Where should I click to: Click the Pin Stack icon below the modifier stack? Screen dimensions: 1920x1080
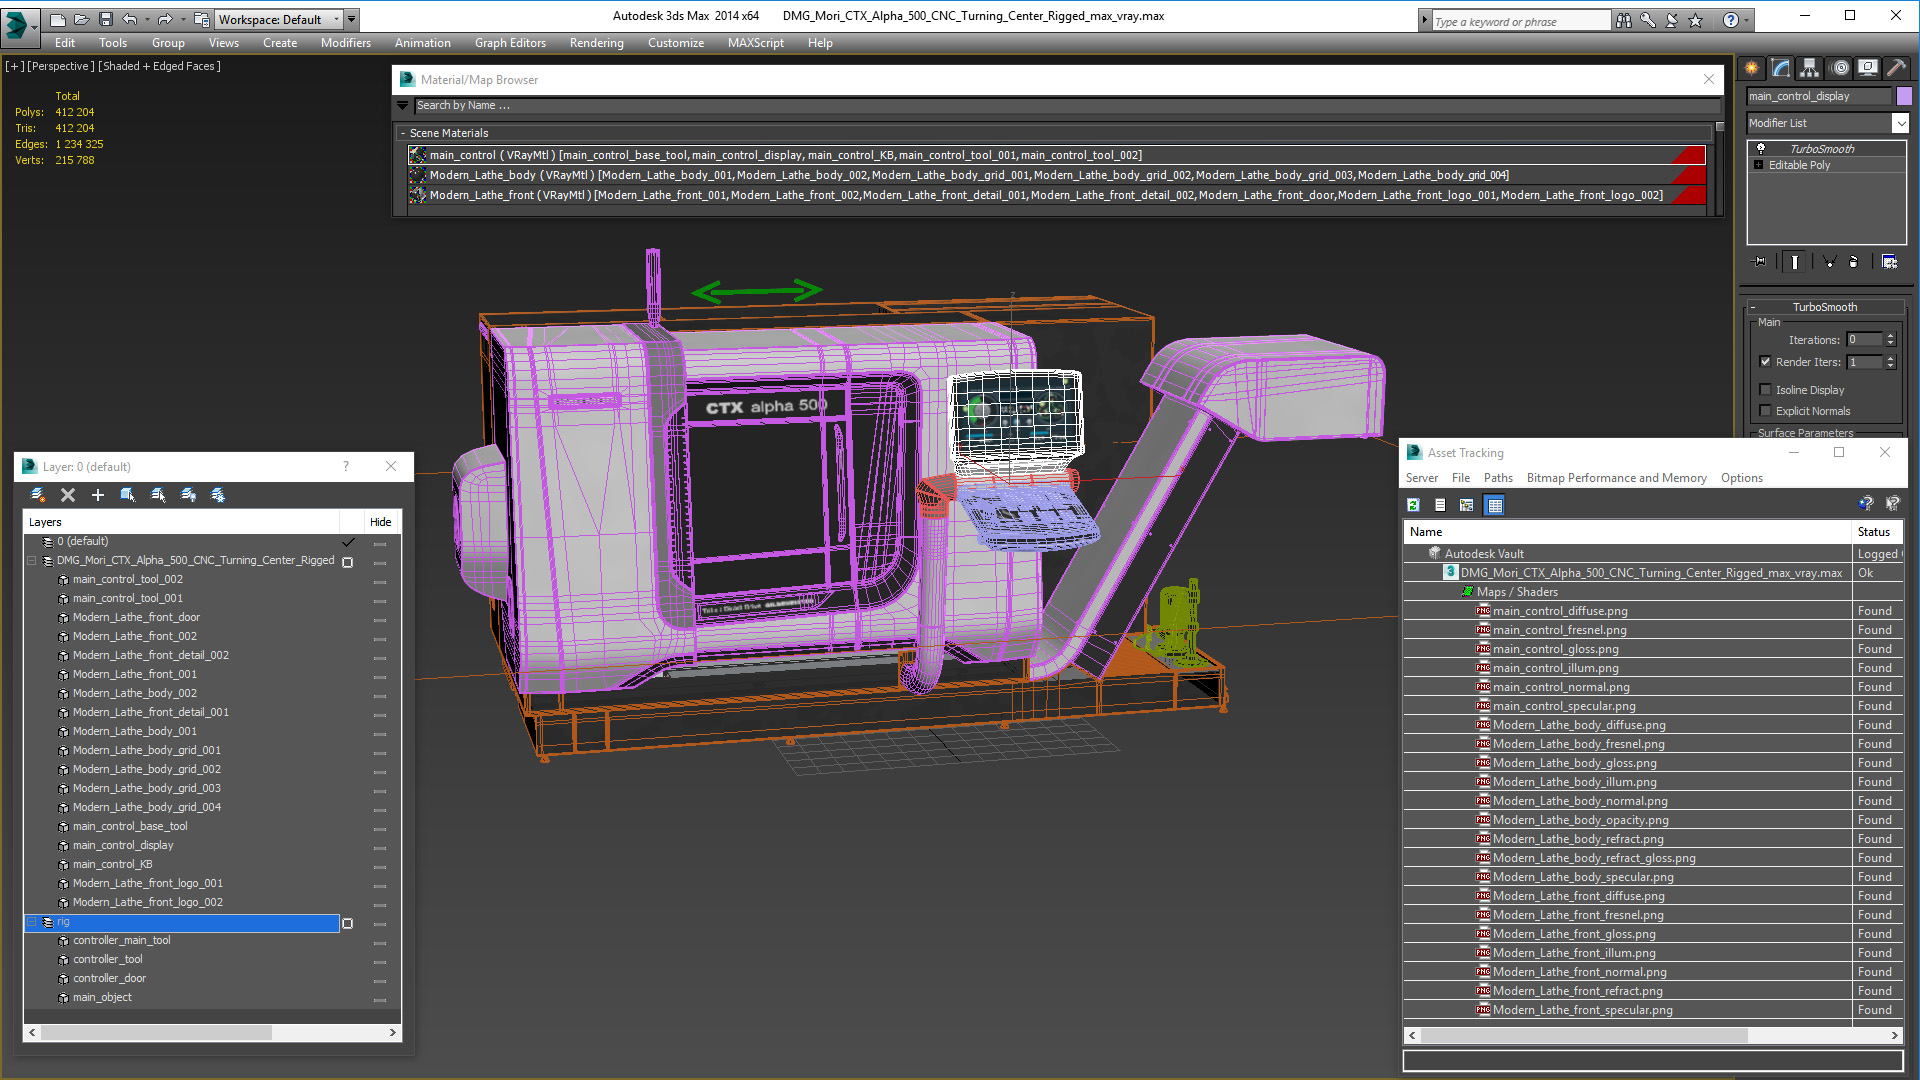coord(1760,262)
